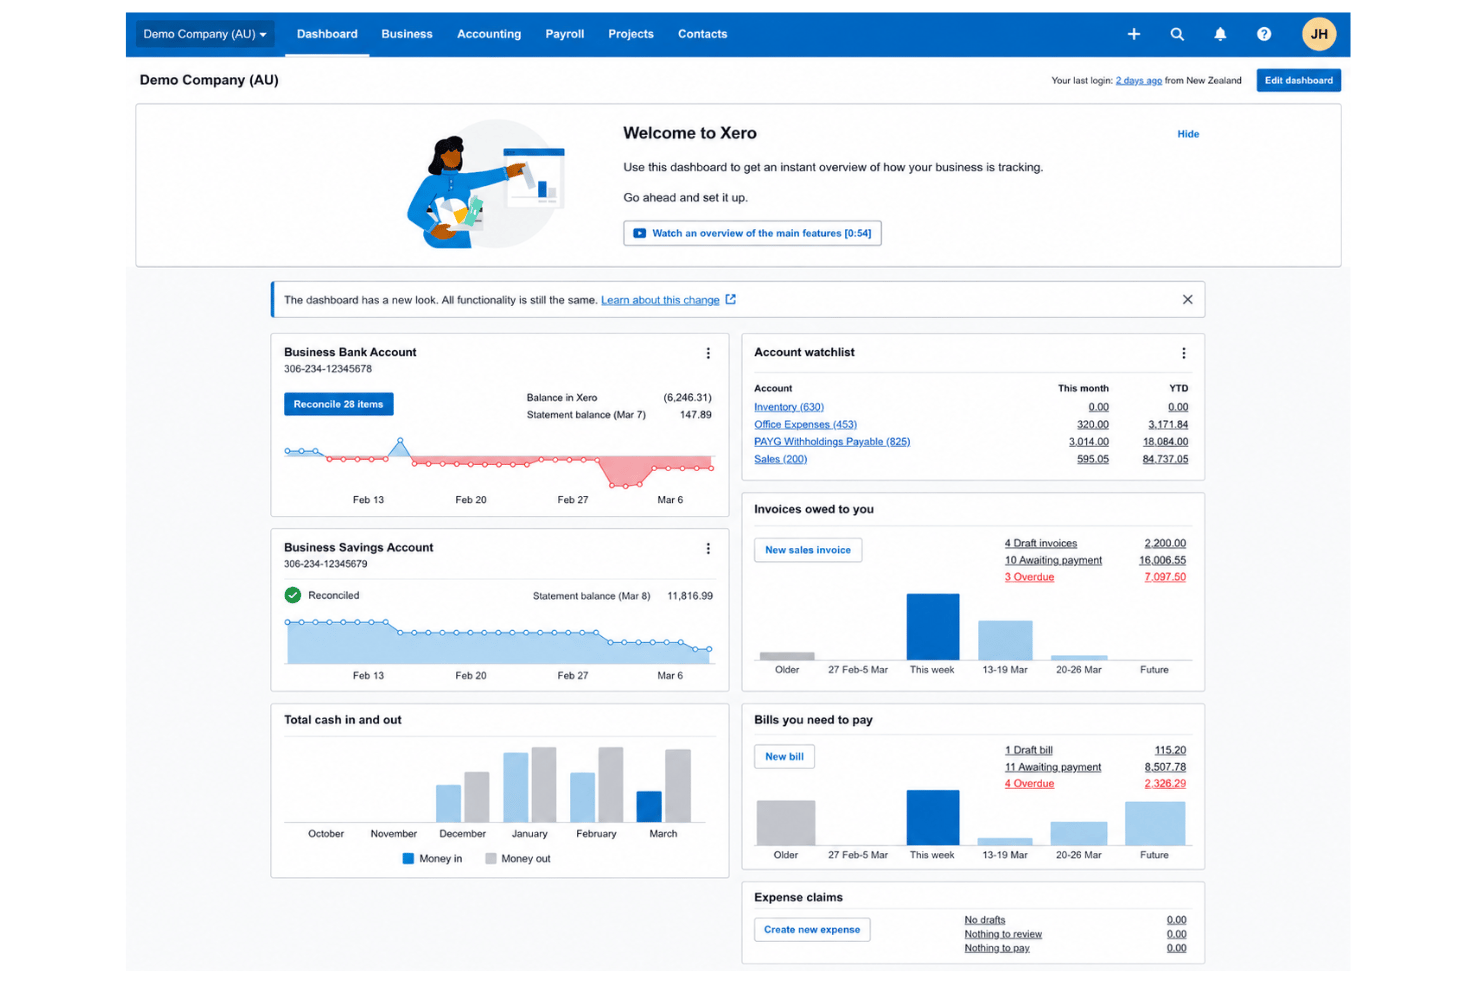Click Create new expense button
The image size is (1480, 987).
click(x=812, y=930)
